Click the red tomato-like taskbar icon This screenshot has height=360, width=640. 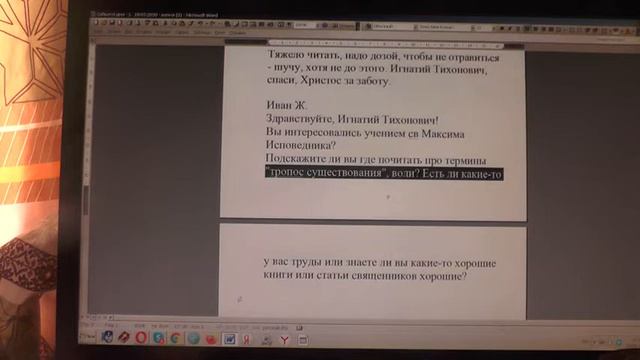[x=211, y=339]
